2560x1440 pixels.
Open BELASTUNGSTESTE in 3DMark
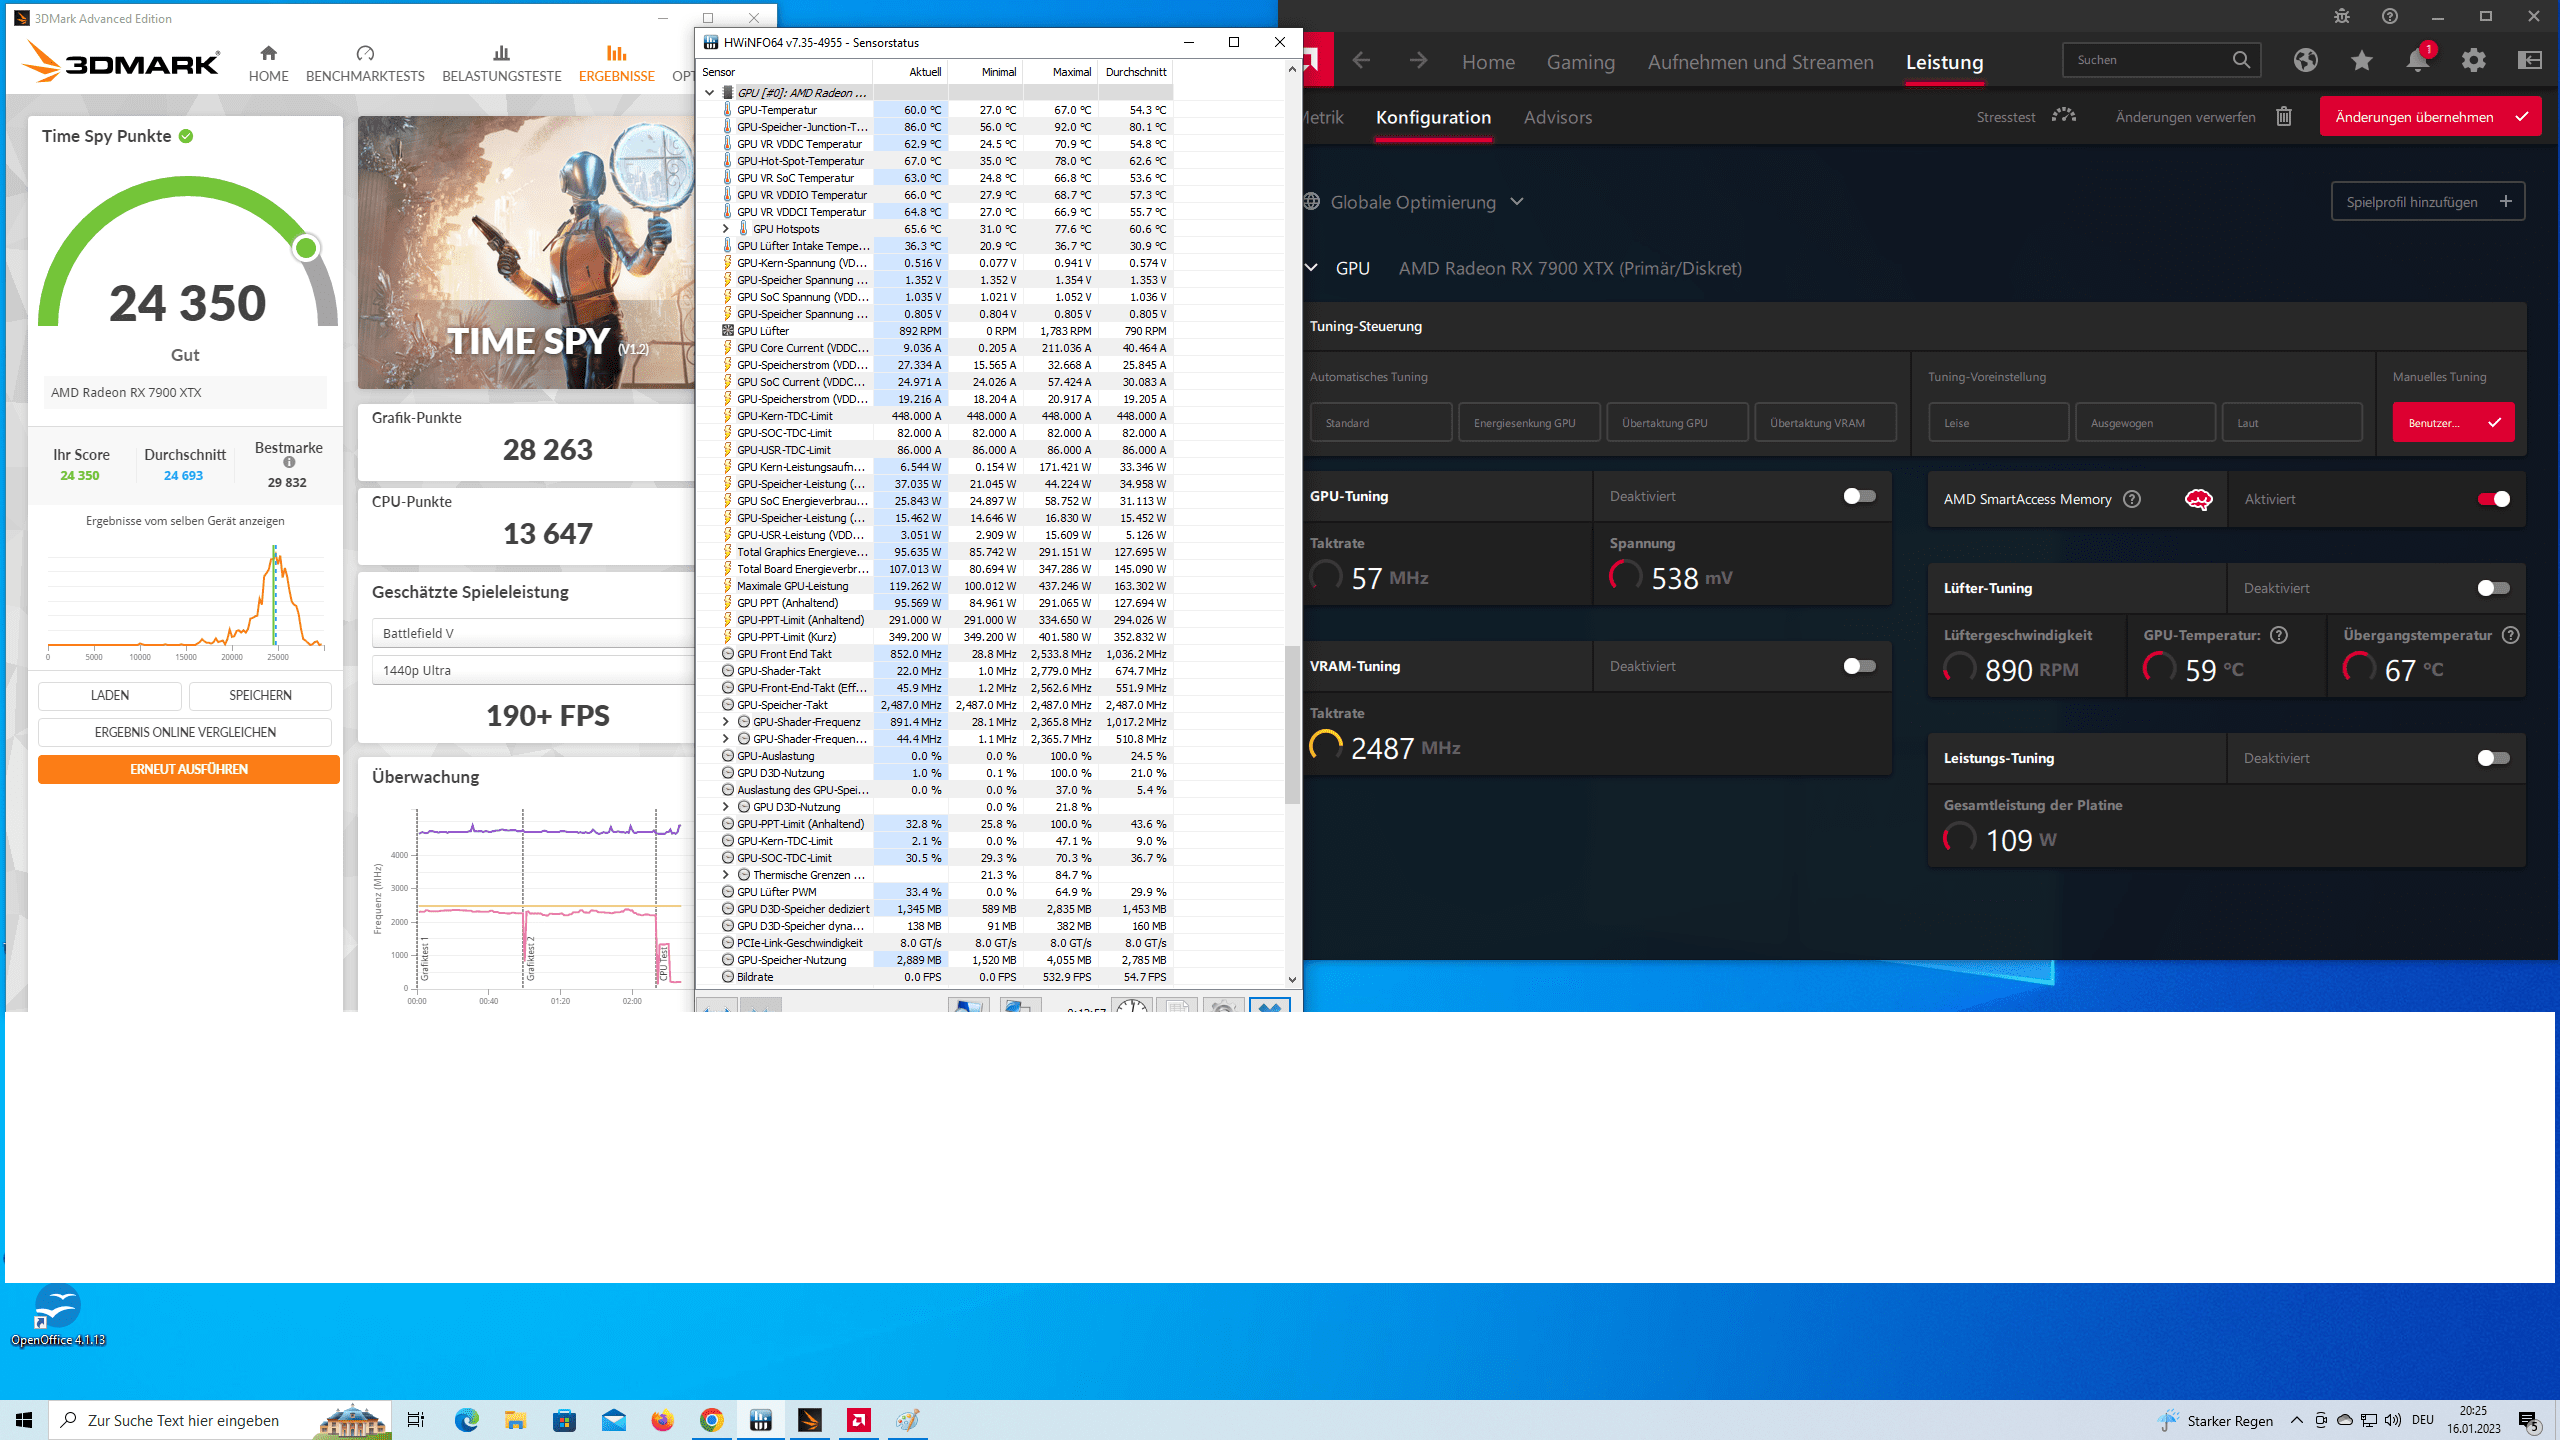click(x=502, y=64)
